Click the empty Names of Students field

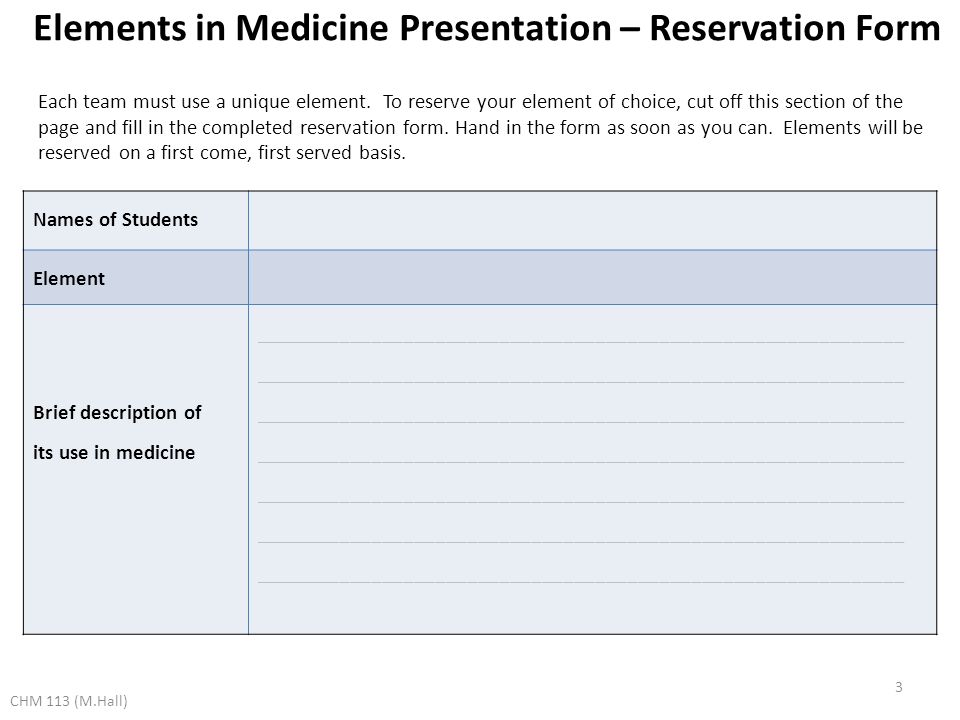(x=592, y=220)
